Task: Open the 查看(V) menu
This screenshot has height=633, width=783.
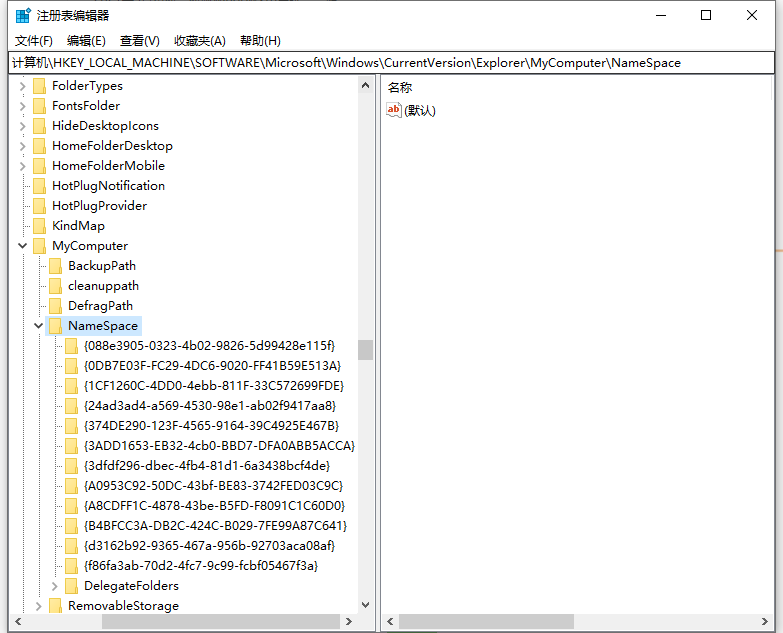Action: (140, 41)
